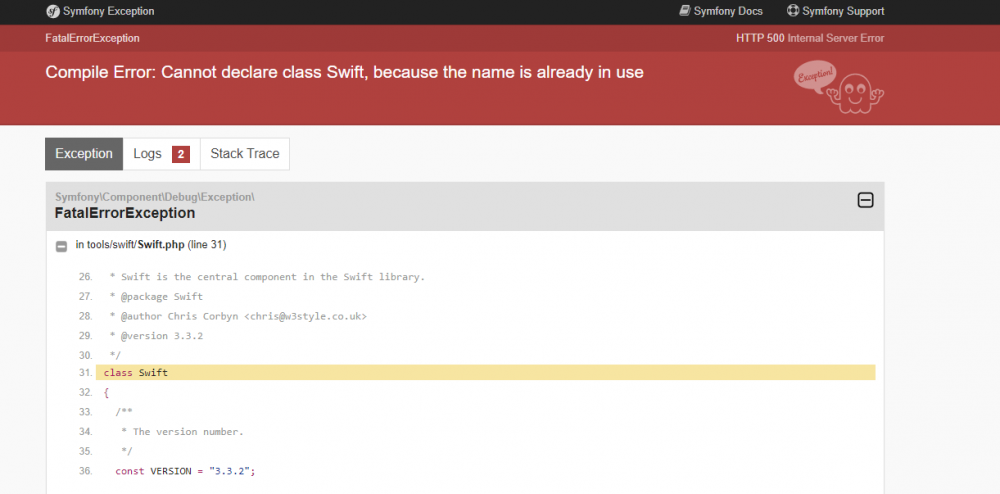This screenshot has height=494, width=1000.
Task: Collapse the FatalErrorException panel with minus icon
Action: 866,200
